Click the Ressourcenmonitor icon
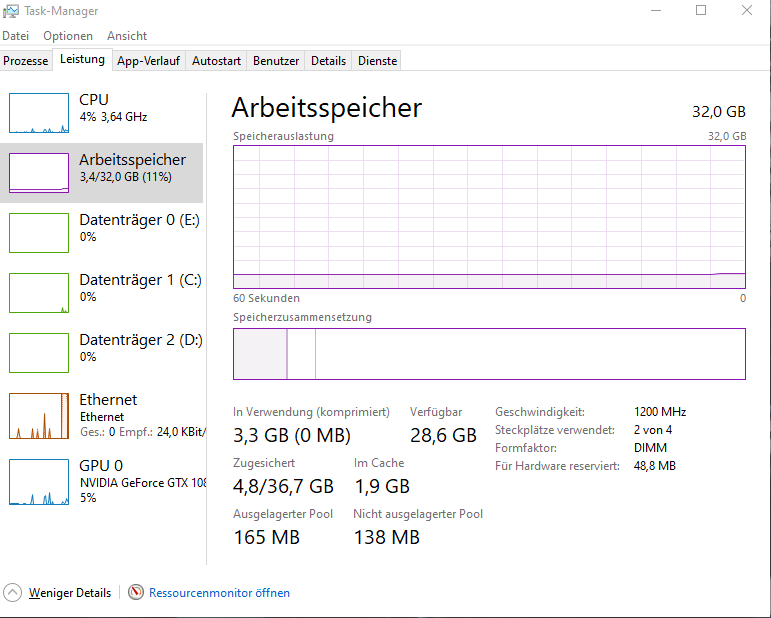 [x=136, y=593]
